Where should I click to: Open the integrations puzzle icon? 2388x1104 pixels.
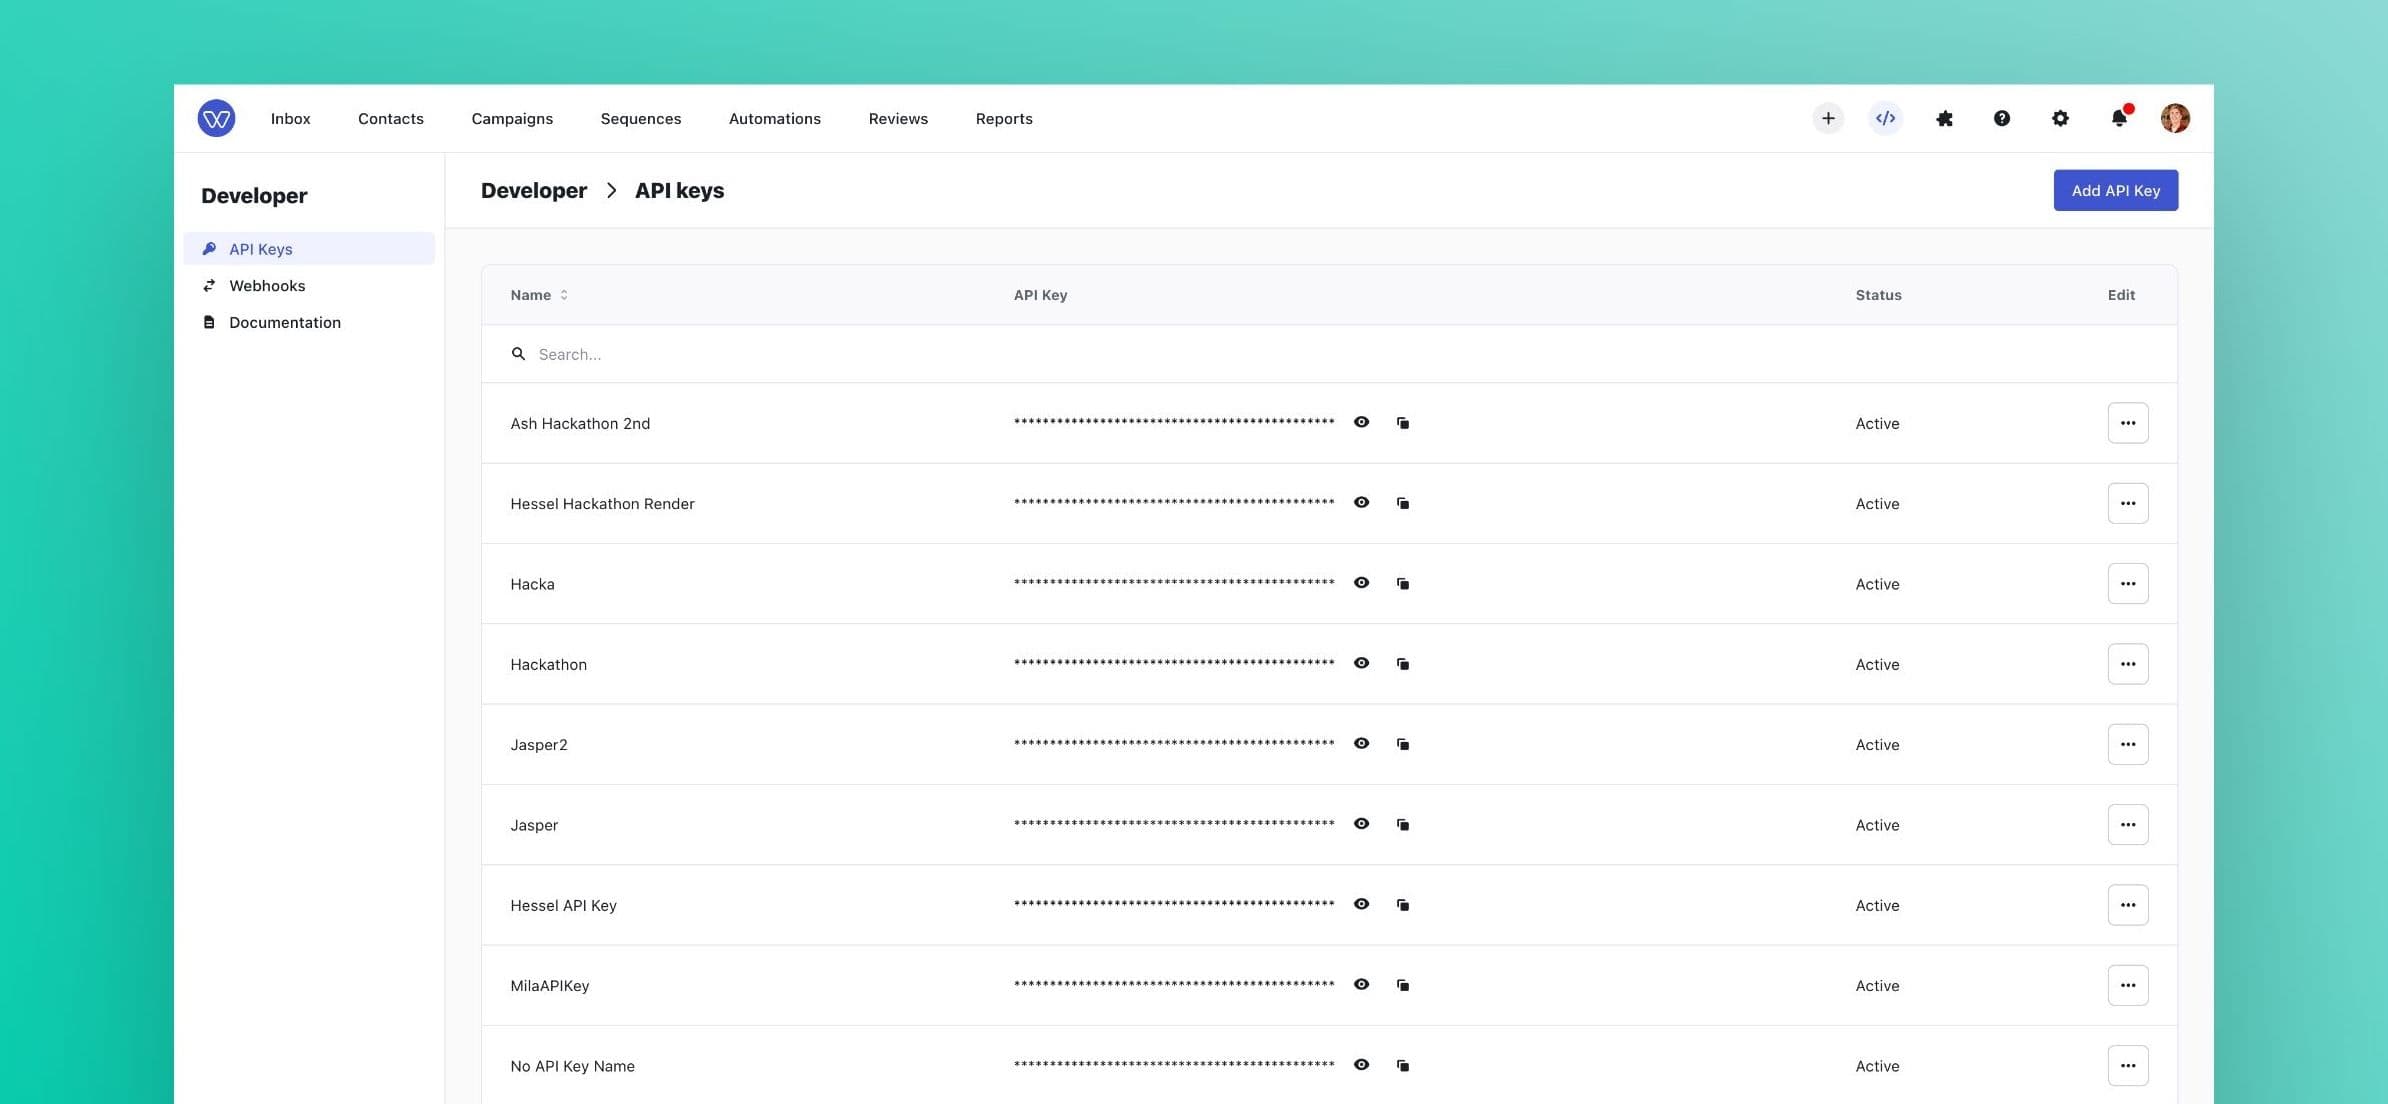pos(1943,118)
